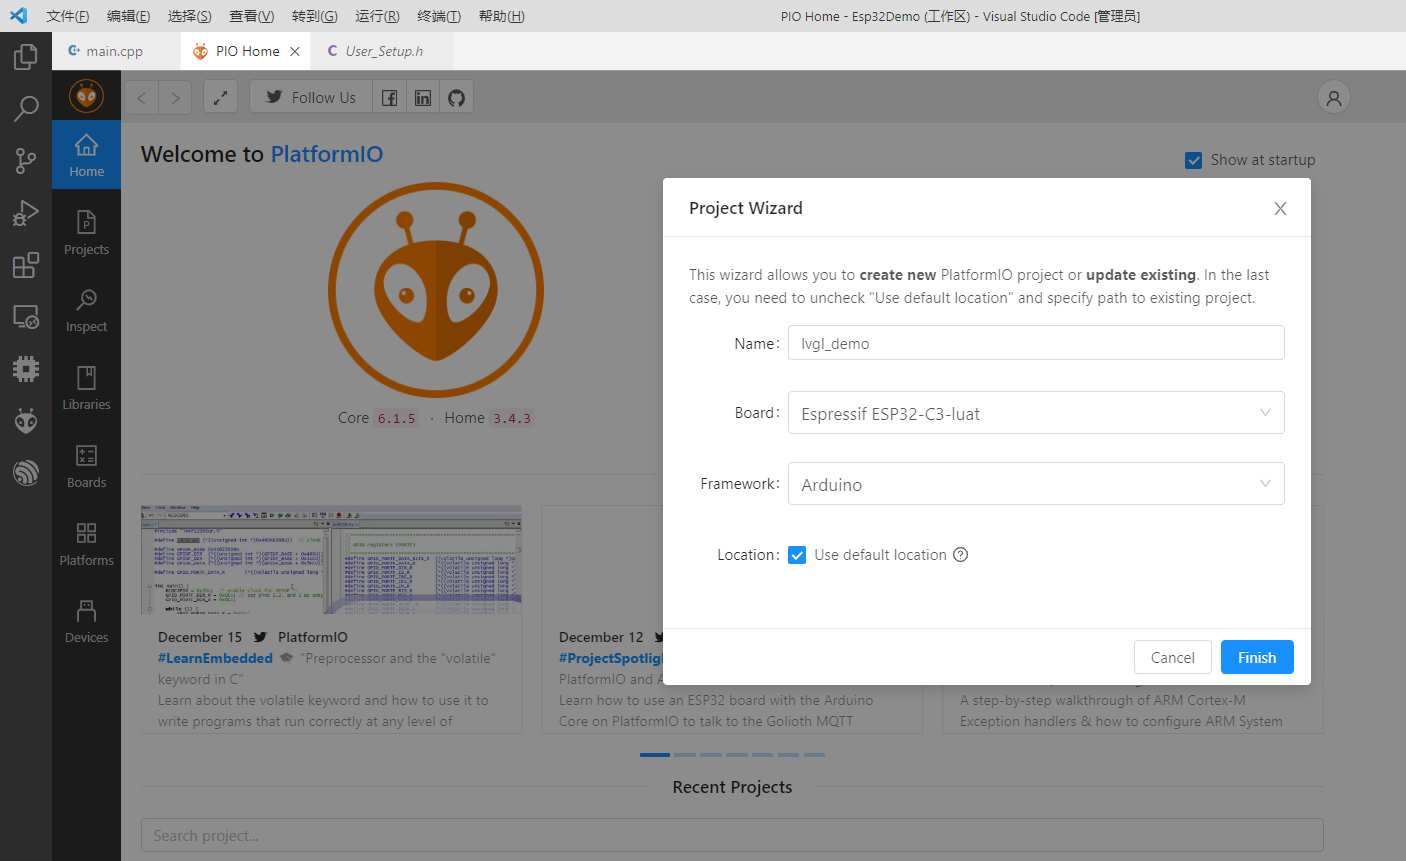Expand PIO Home to full view

tap(220, 97)
